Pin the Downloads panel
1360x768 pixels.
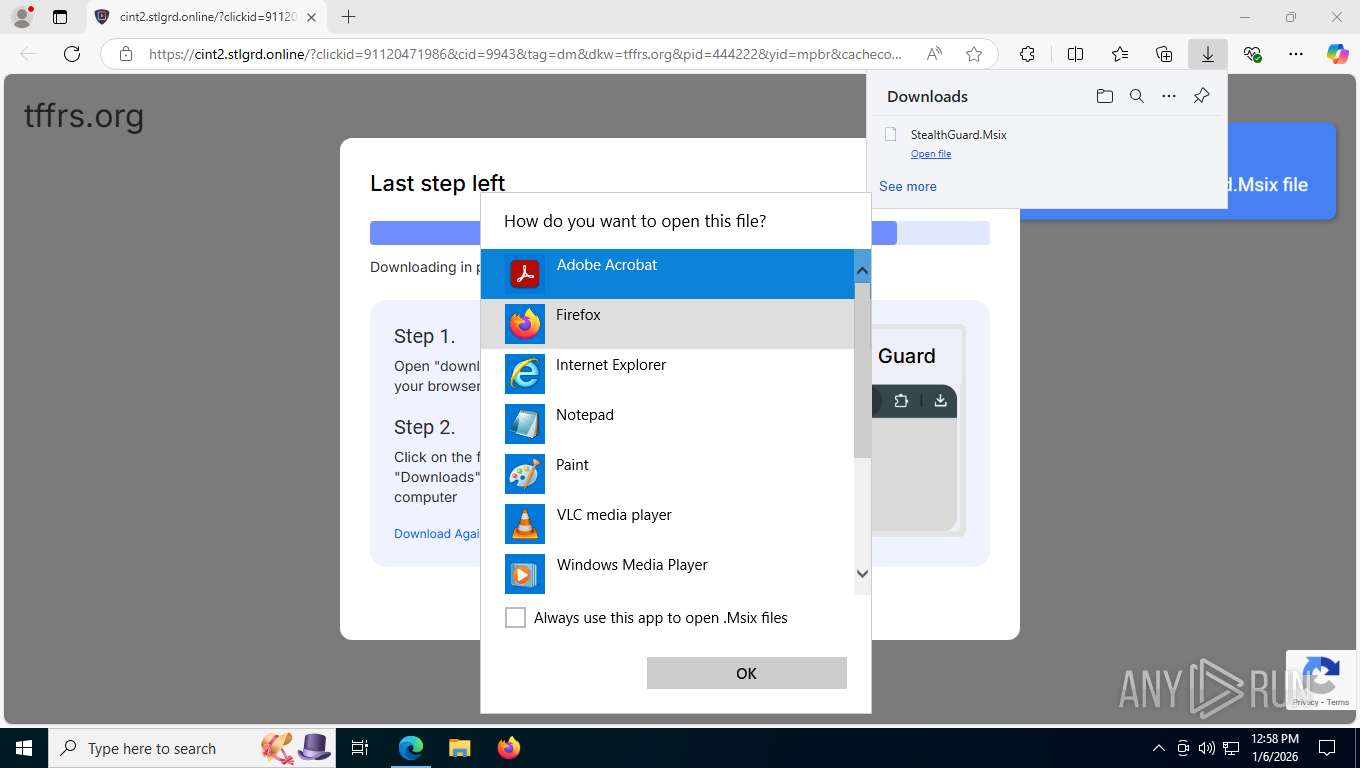click(1201, 96)
